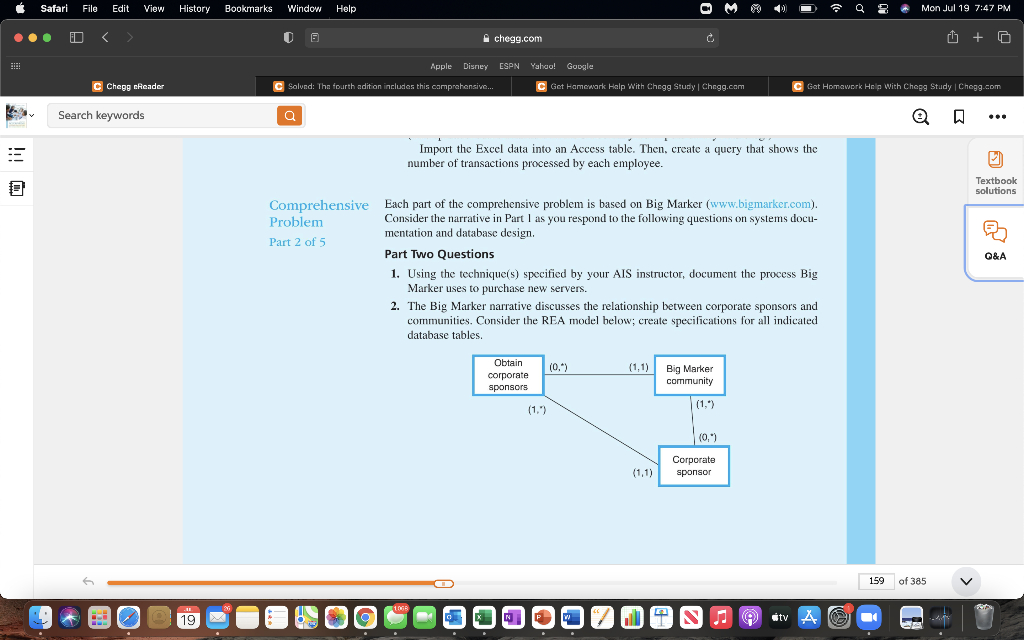The image size is (1024, 640).
Task: Open a new tab with the plus icon
Action: pos(976,37)
